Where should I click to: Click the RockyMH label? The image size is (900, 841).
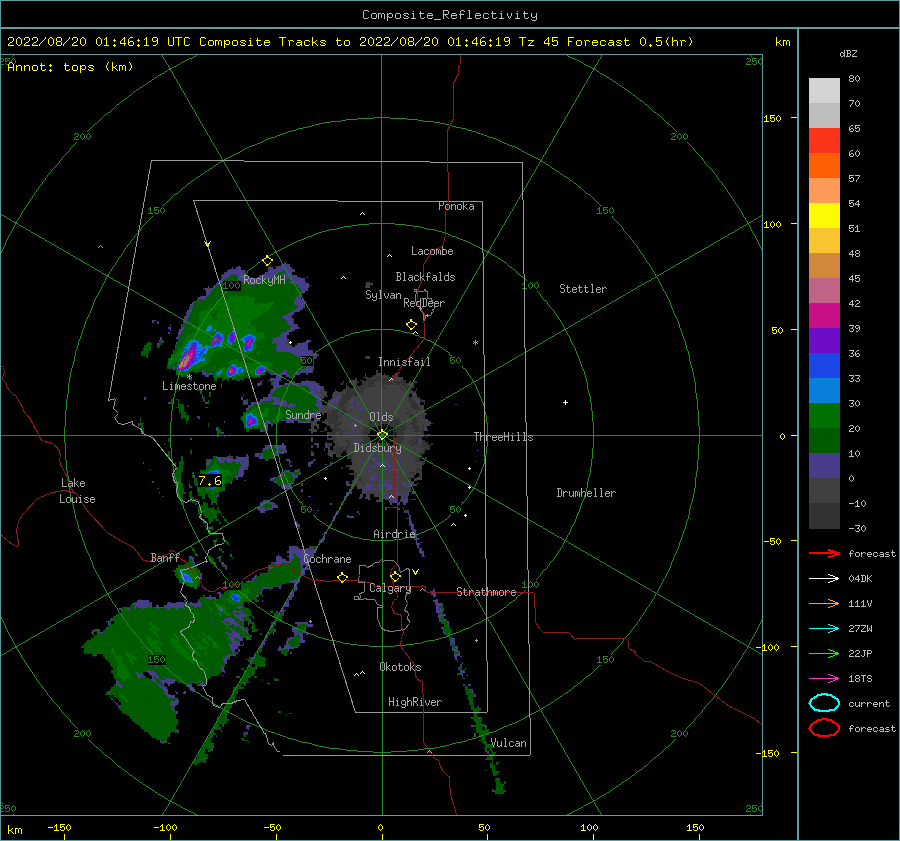click(264, 280)
